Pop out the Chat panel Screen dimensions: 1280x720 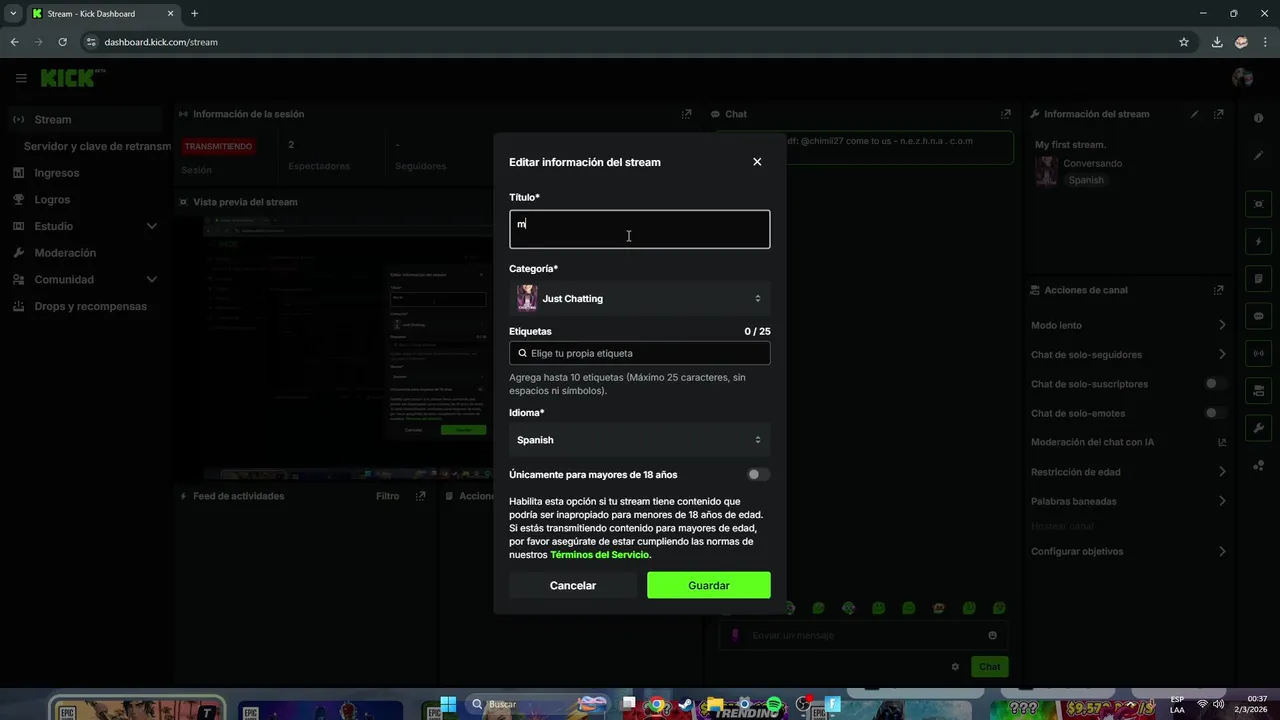coord(1005,114)
